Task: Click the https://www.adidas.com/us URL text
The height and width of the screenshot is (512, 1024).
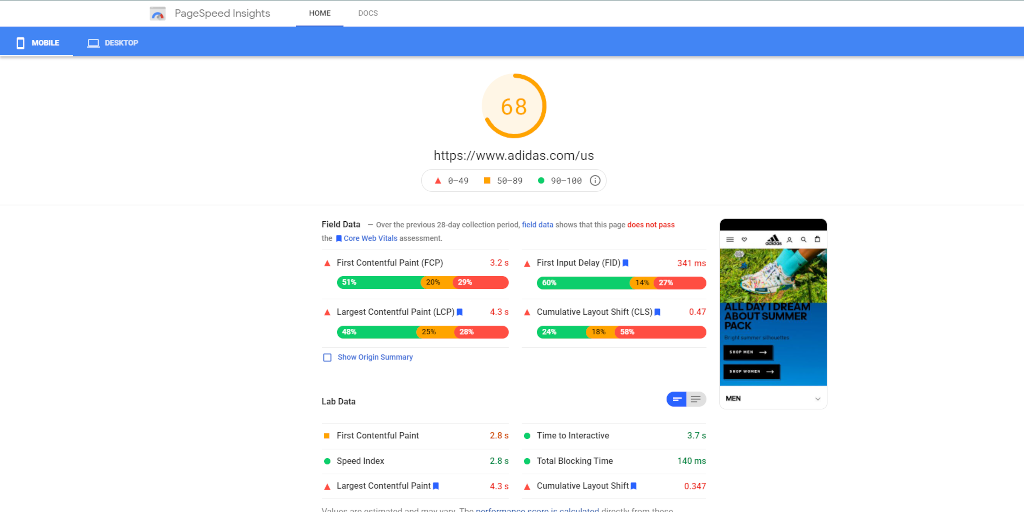Action: tap(514, 156)
